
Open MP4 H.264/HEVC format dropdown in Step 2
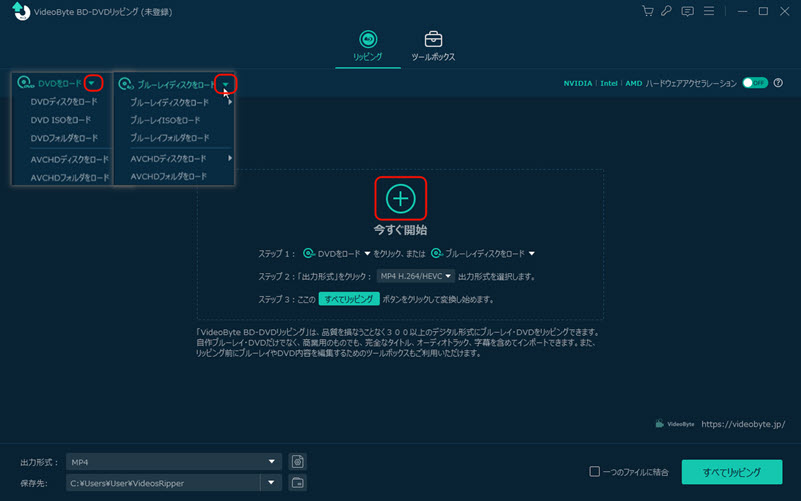pyautogui.click(x=415, y=276)
